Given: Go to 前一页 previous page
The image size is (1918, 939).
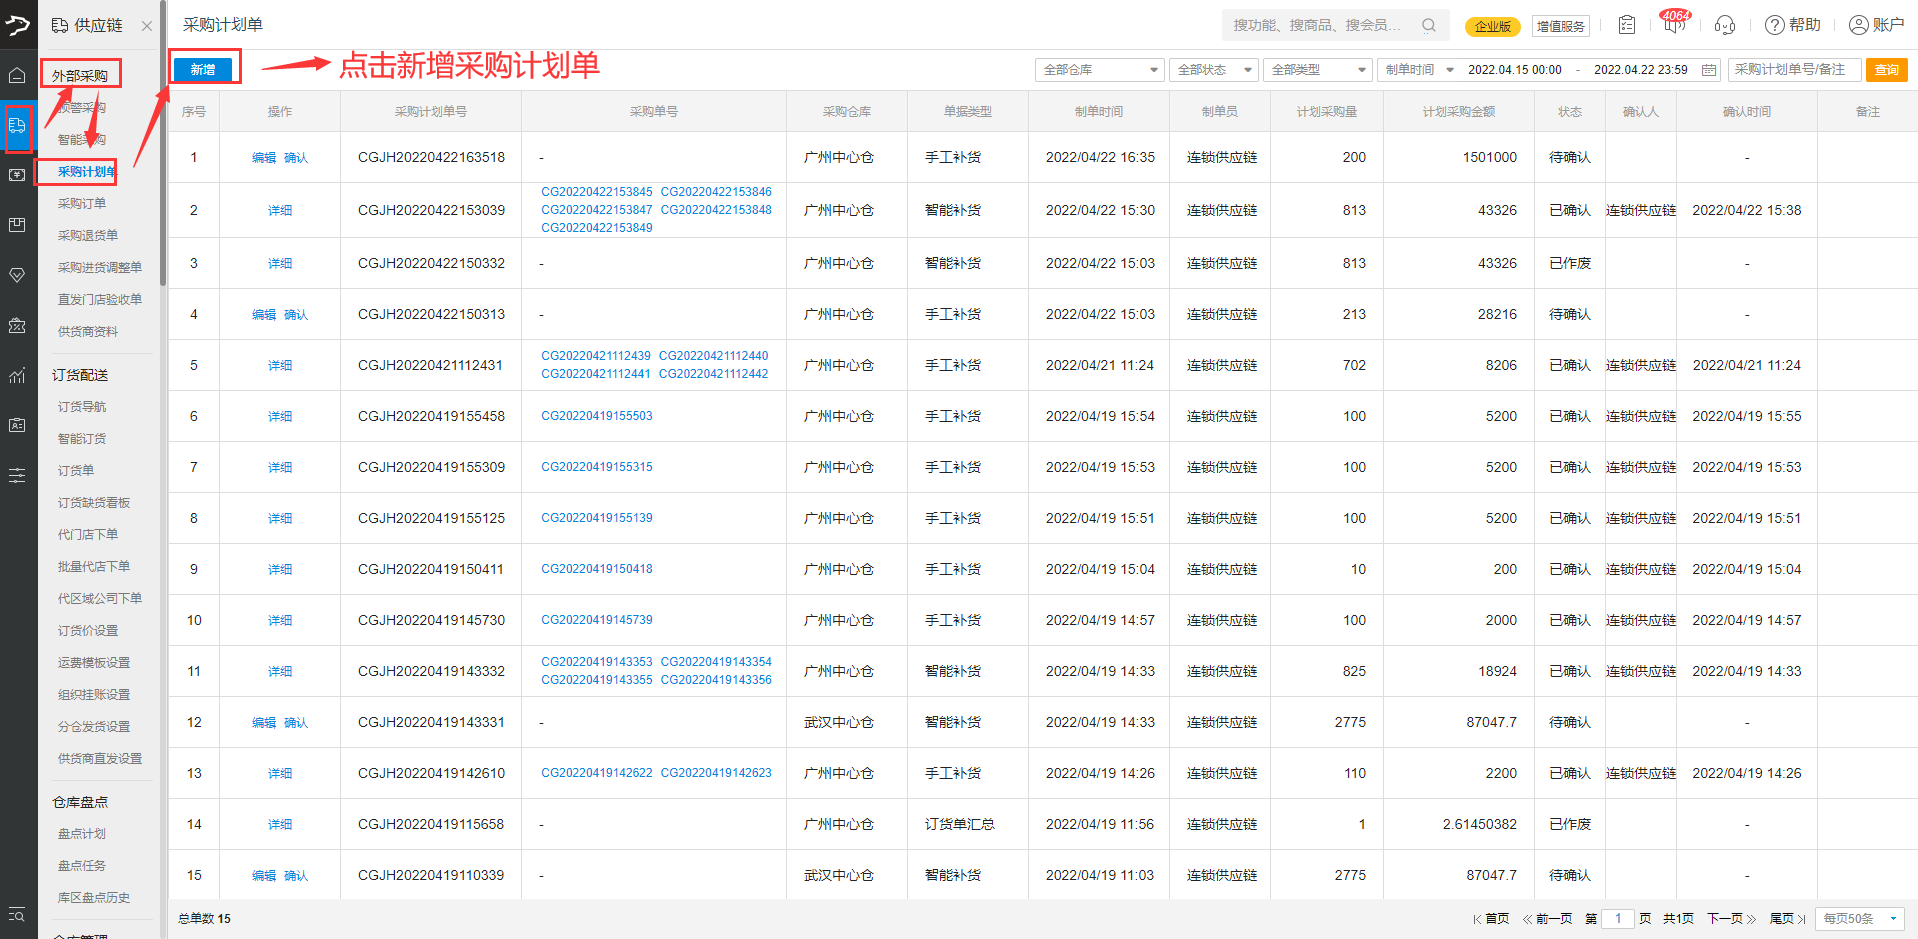Looking at the screenshot, I should [x=1547, y=919].
